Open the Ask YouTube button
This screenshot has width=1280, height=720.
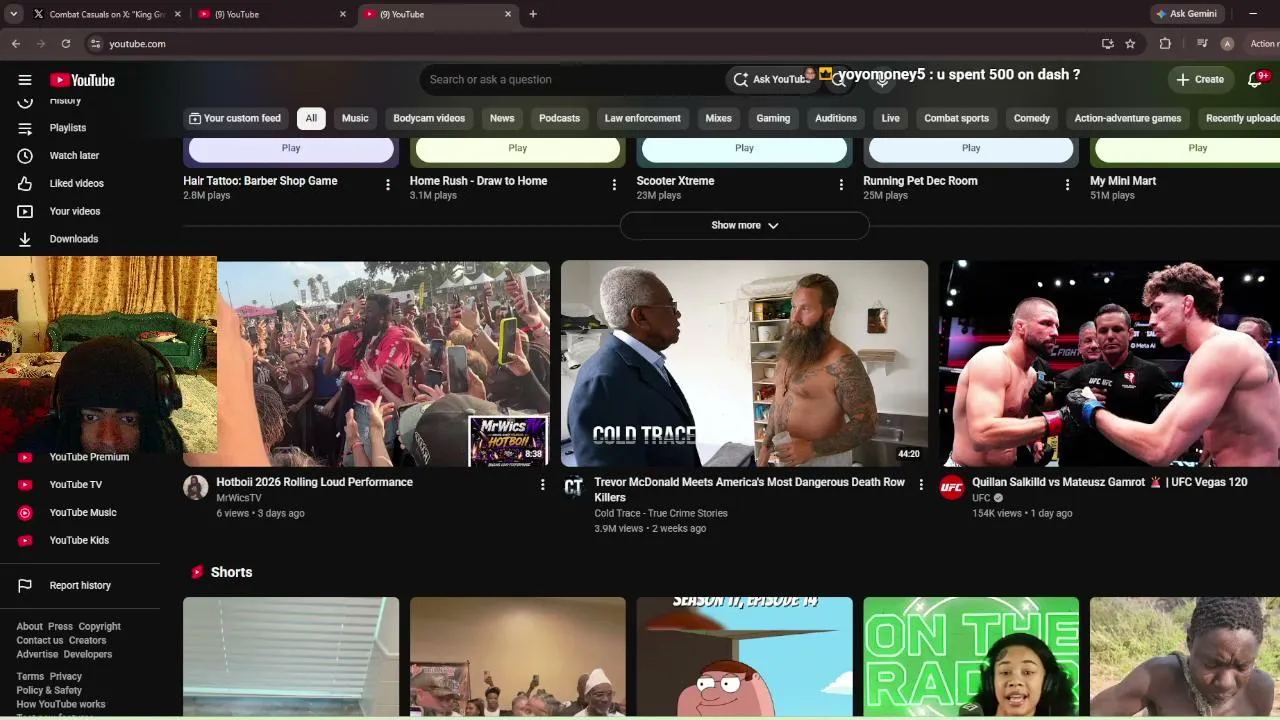point(771,80)
